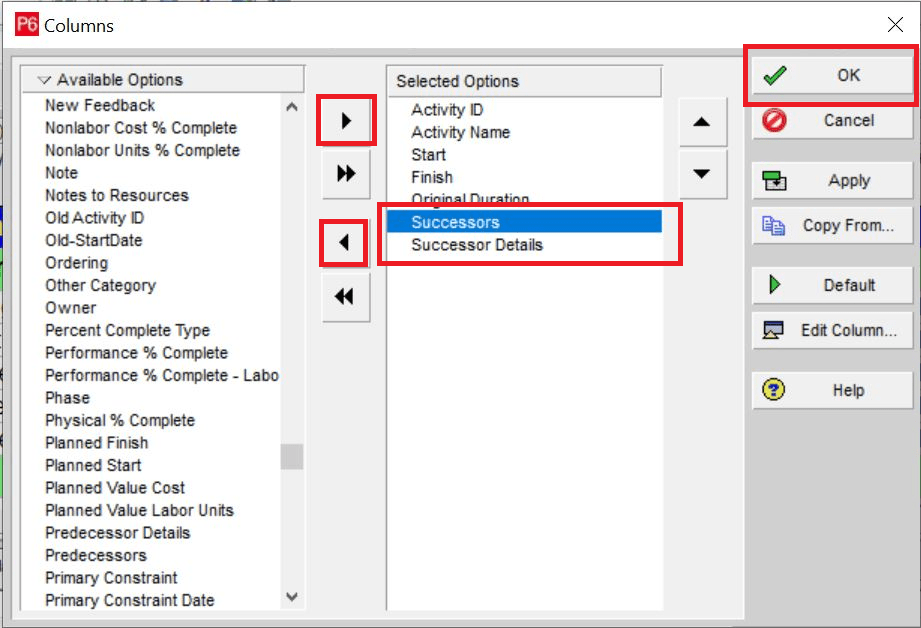Screen dimensions: 921x628
Task: Collapse the Available Options triangle
Action: tap(44, 80)
